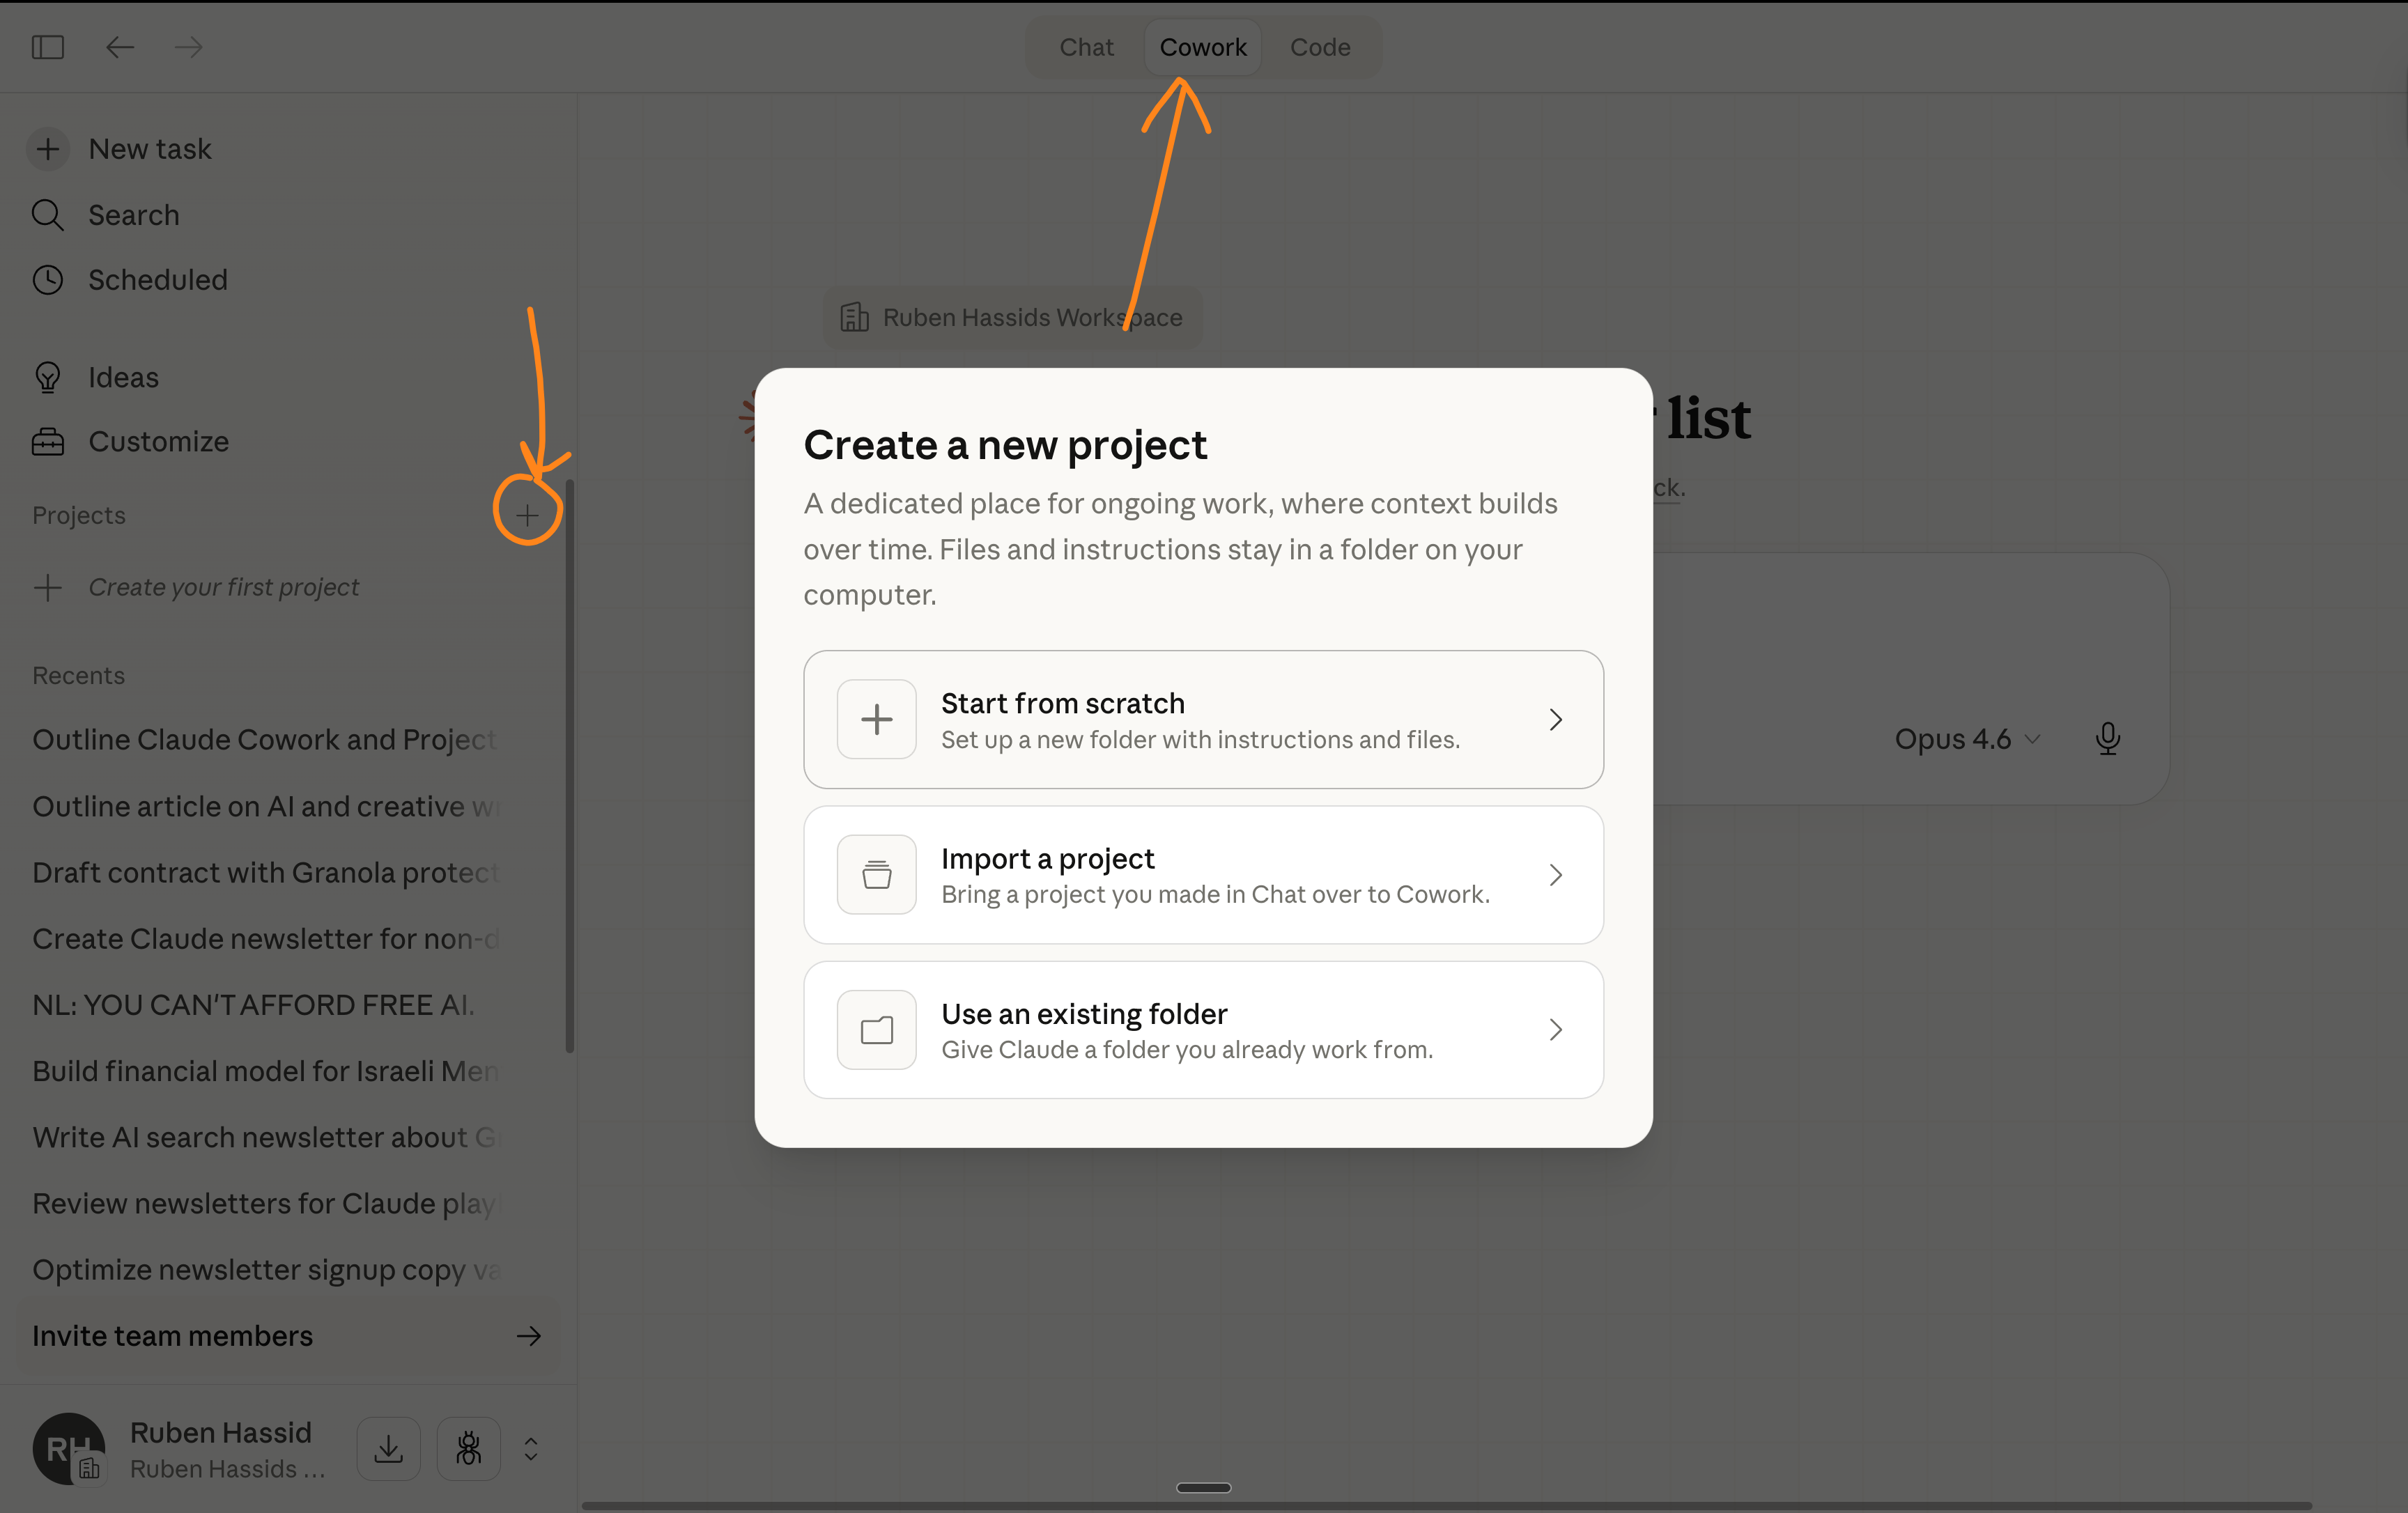This screenshot has width=2408, height=1513.
Task: Open Ideas with lightbulb icon
Action: [x=122, y=377]
